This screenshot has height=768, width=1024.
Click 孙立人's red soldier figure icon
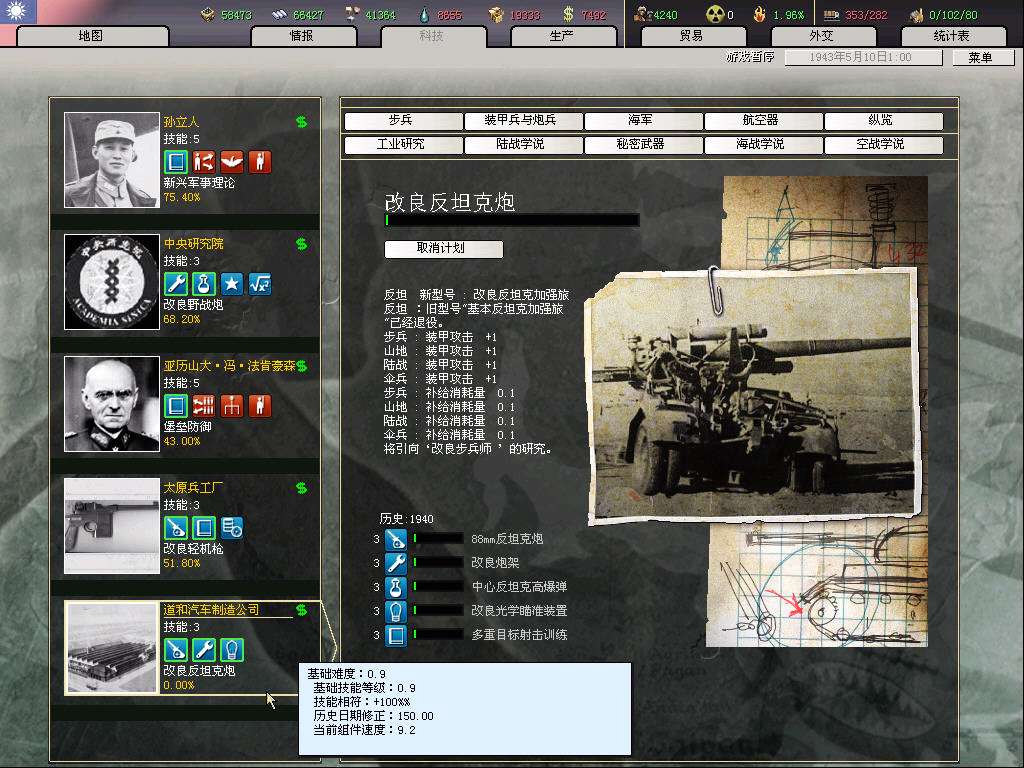tap(260, 162)
